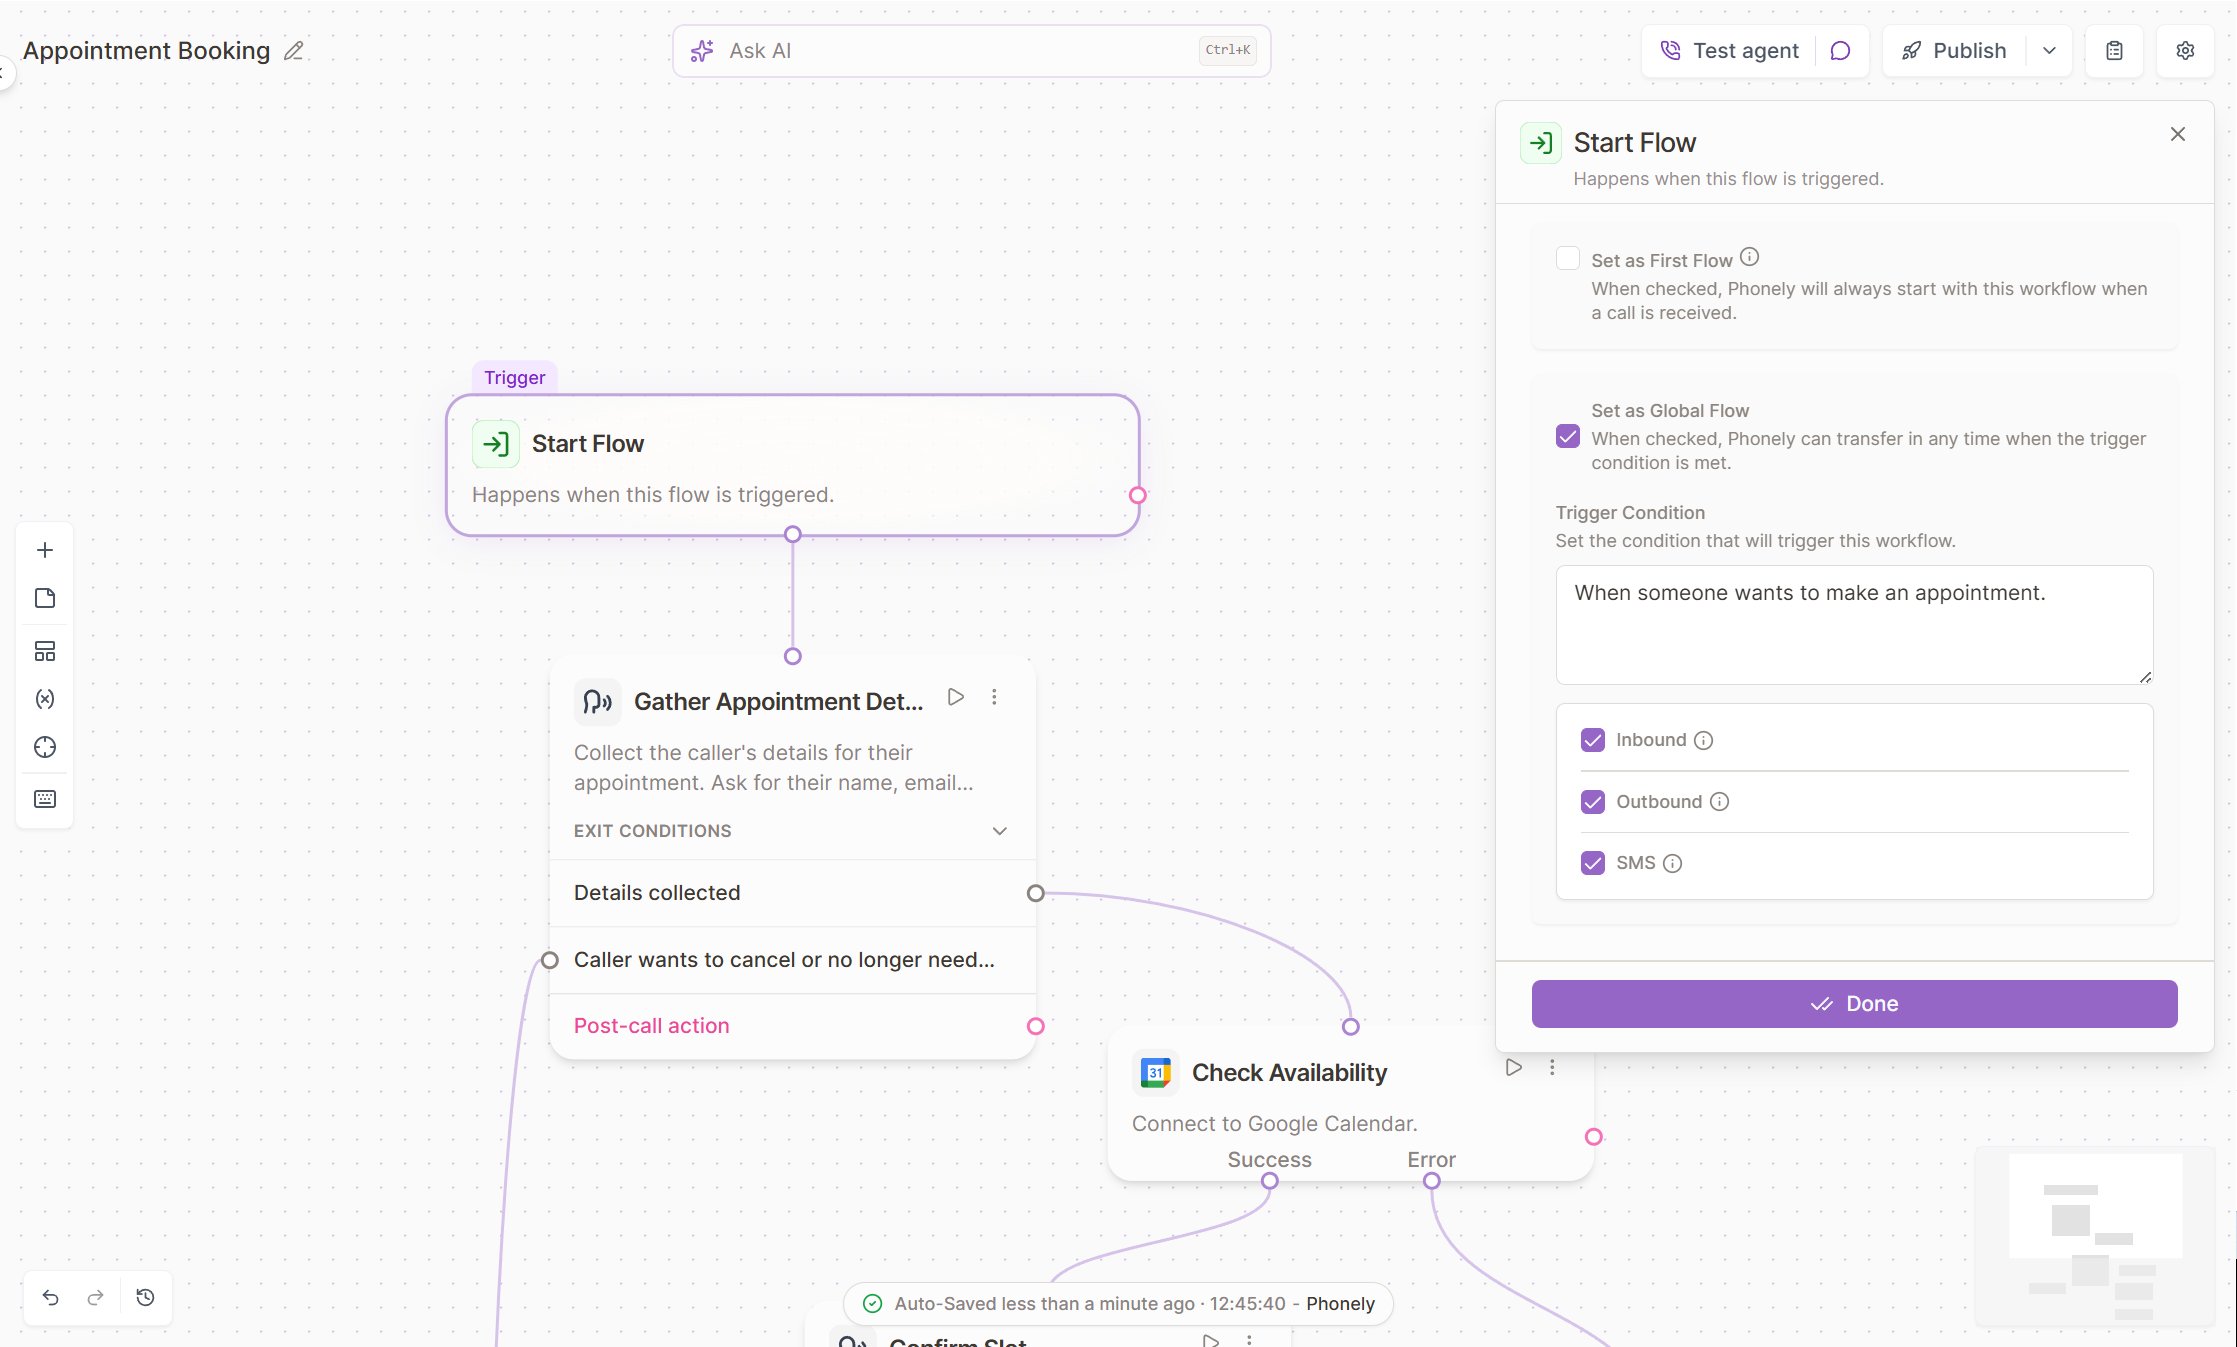
Task: Click the Error output connector
Action: coord(1432,1181)
